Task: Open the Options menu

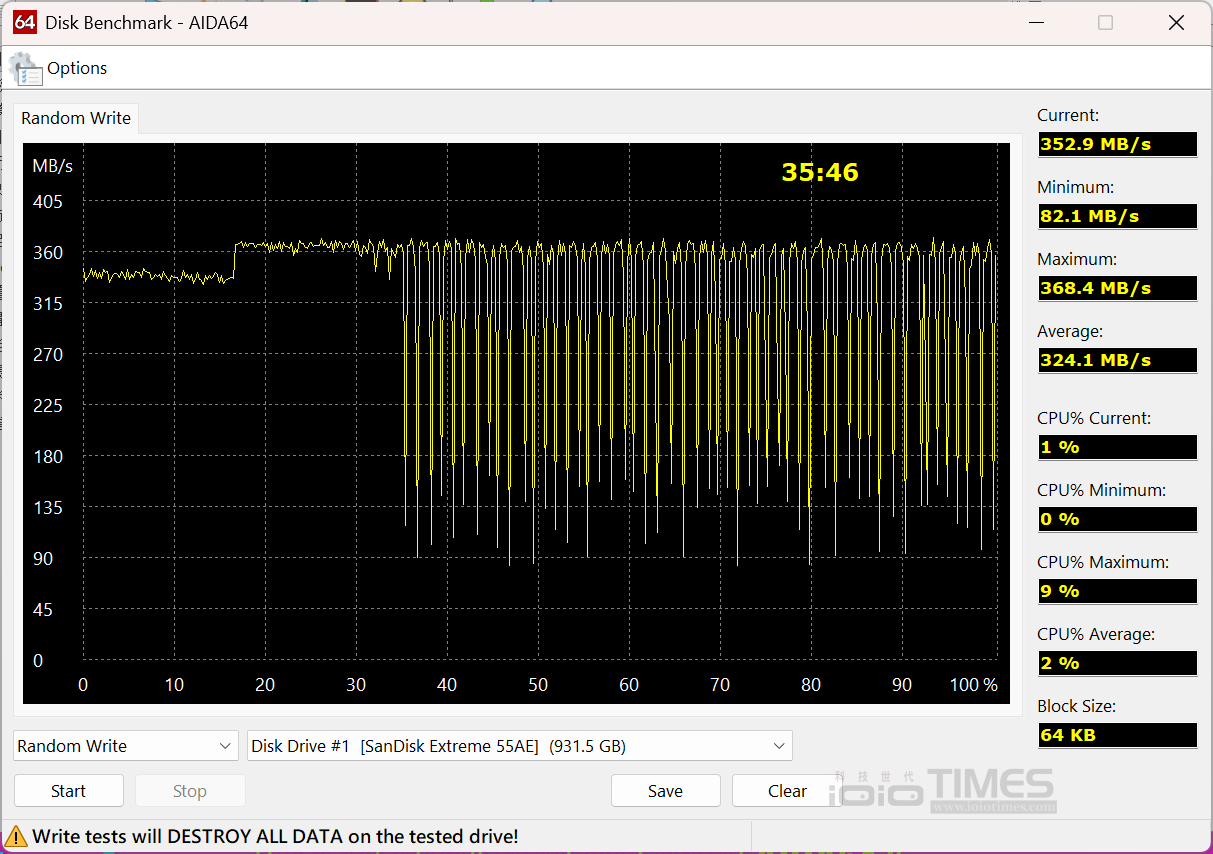Action: [77, 68]
